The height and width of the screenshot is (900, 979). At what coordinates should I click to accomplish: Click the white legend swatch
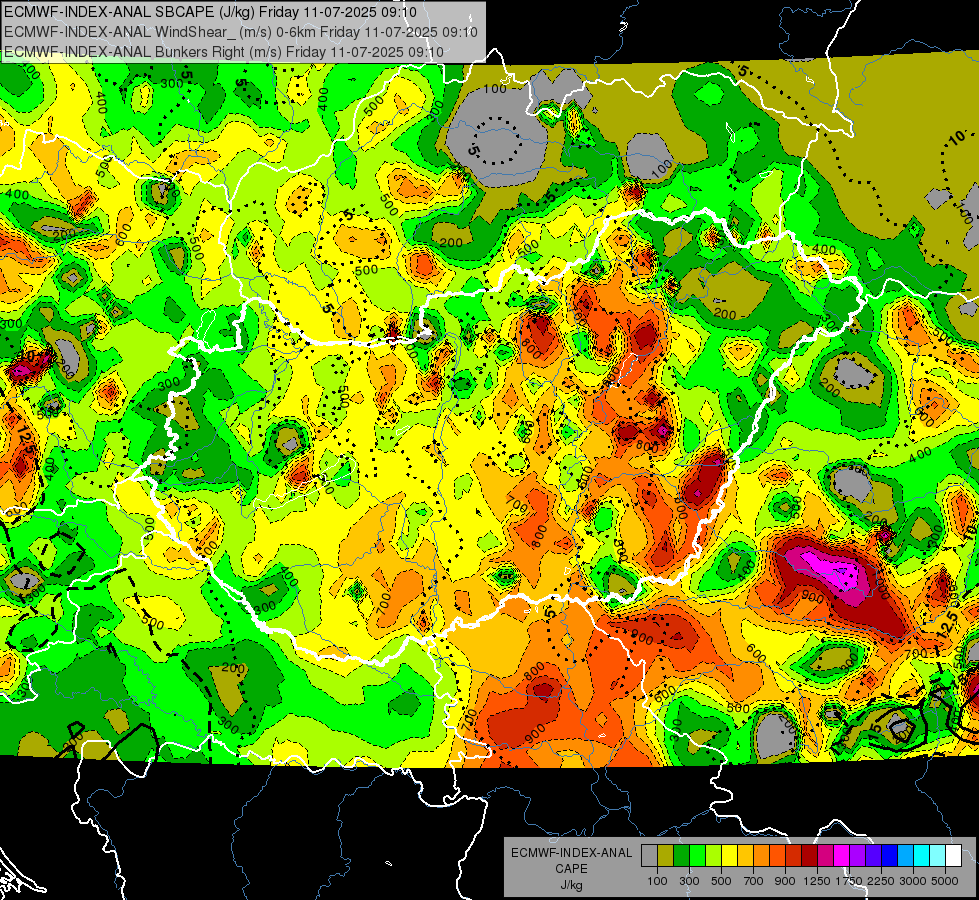[x=954, y=856]
